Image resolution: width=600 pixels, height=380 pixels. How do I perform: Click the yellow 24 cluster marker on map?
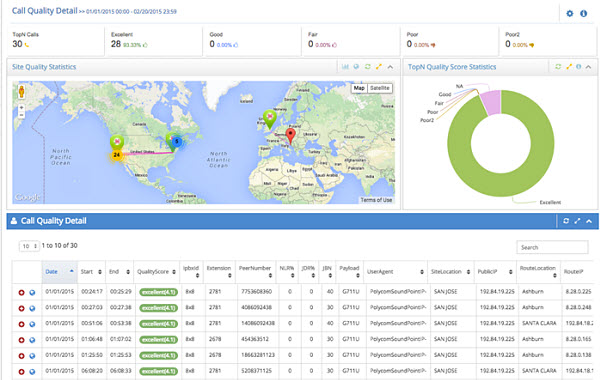click(x=117, y=155)
